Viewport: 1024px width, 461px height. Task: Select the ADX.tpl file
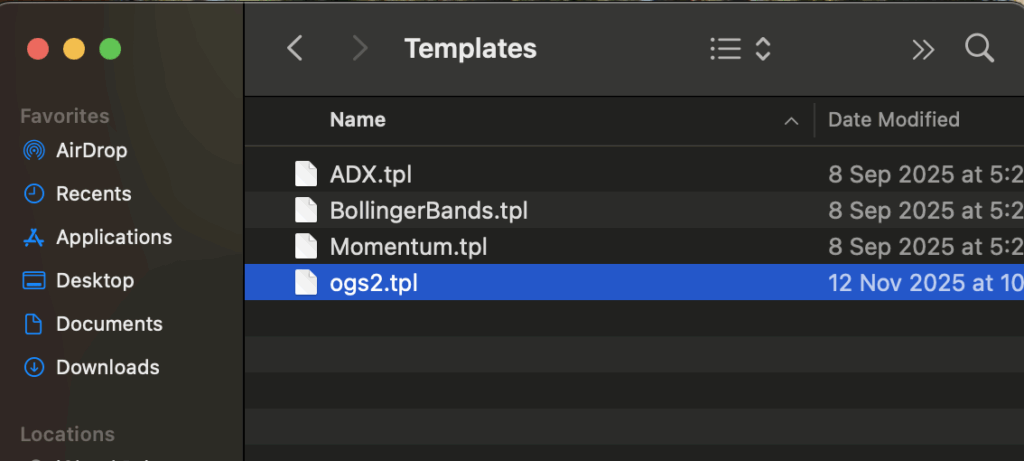click(370, 174)
